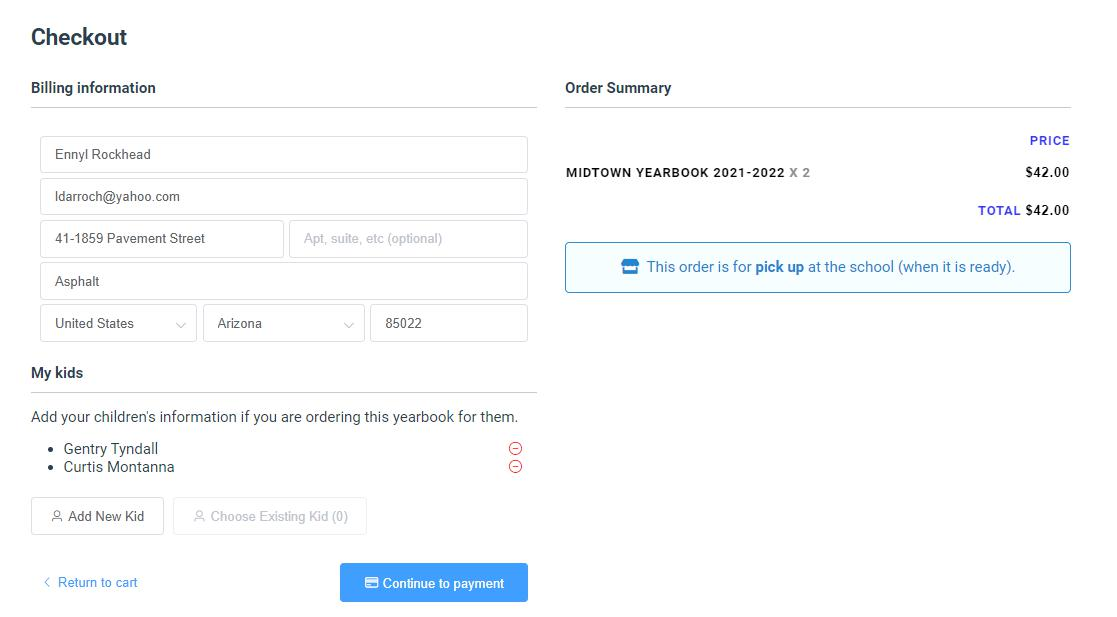Edit the zip code field 85022
The height and width of the screenshot is (617, 1117).
click(x=449, y=323)
